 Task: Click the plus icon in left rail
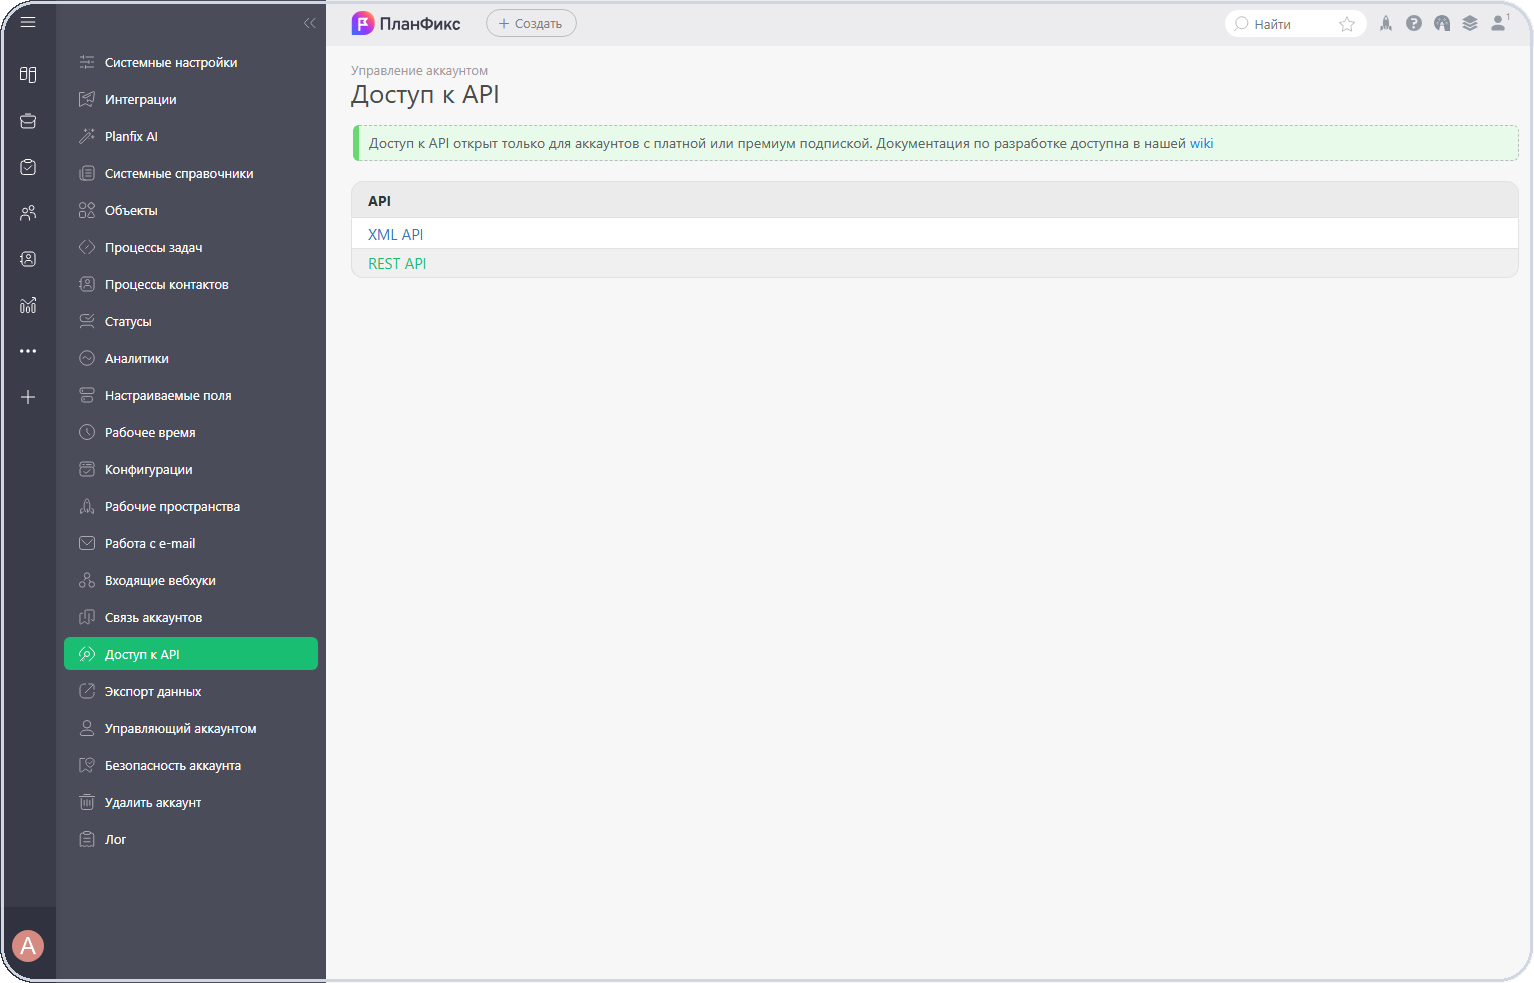pyautogui.click(x=28, y=397)
